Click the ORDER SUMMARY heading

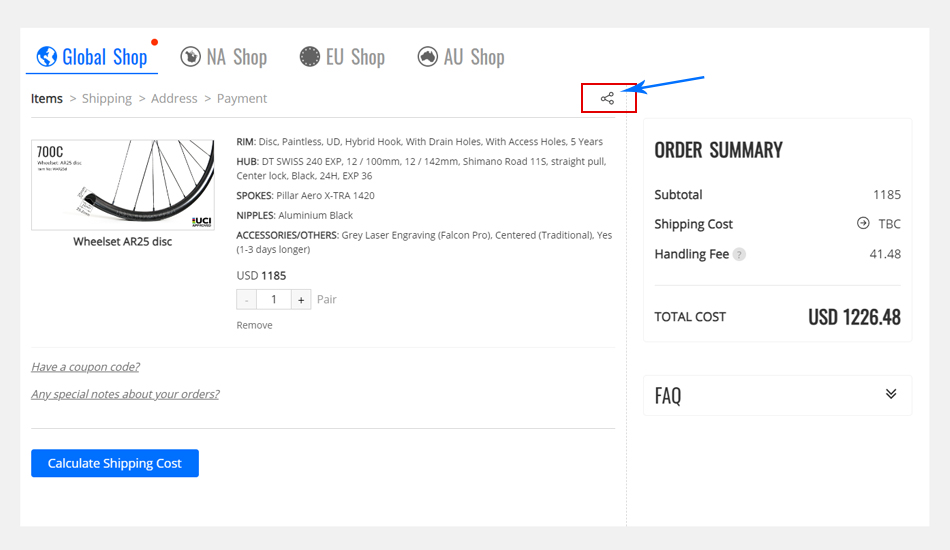coord(719,150)
